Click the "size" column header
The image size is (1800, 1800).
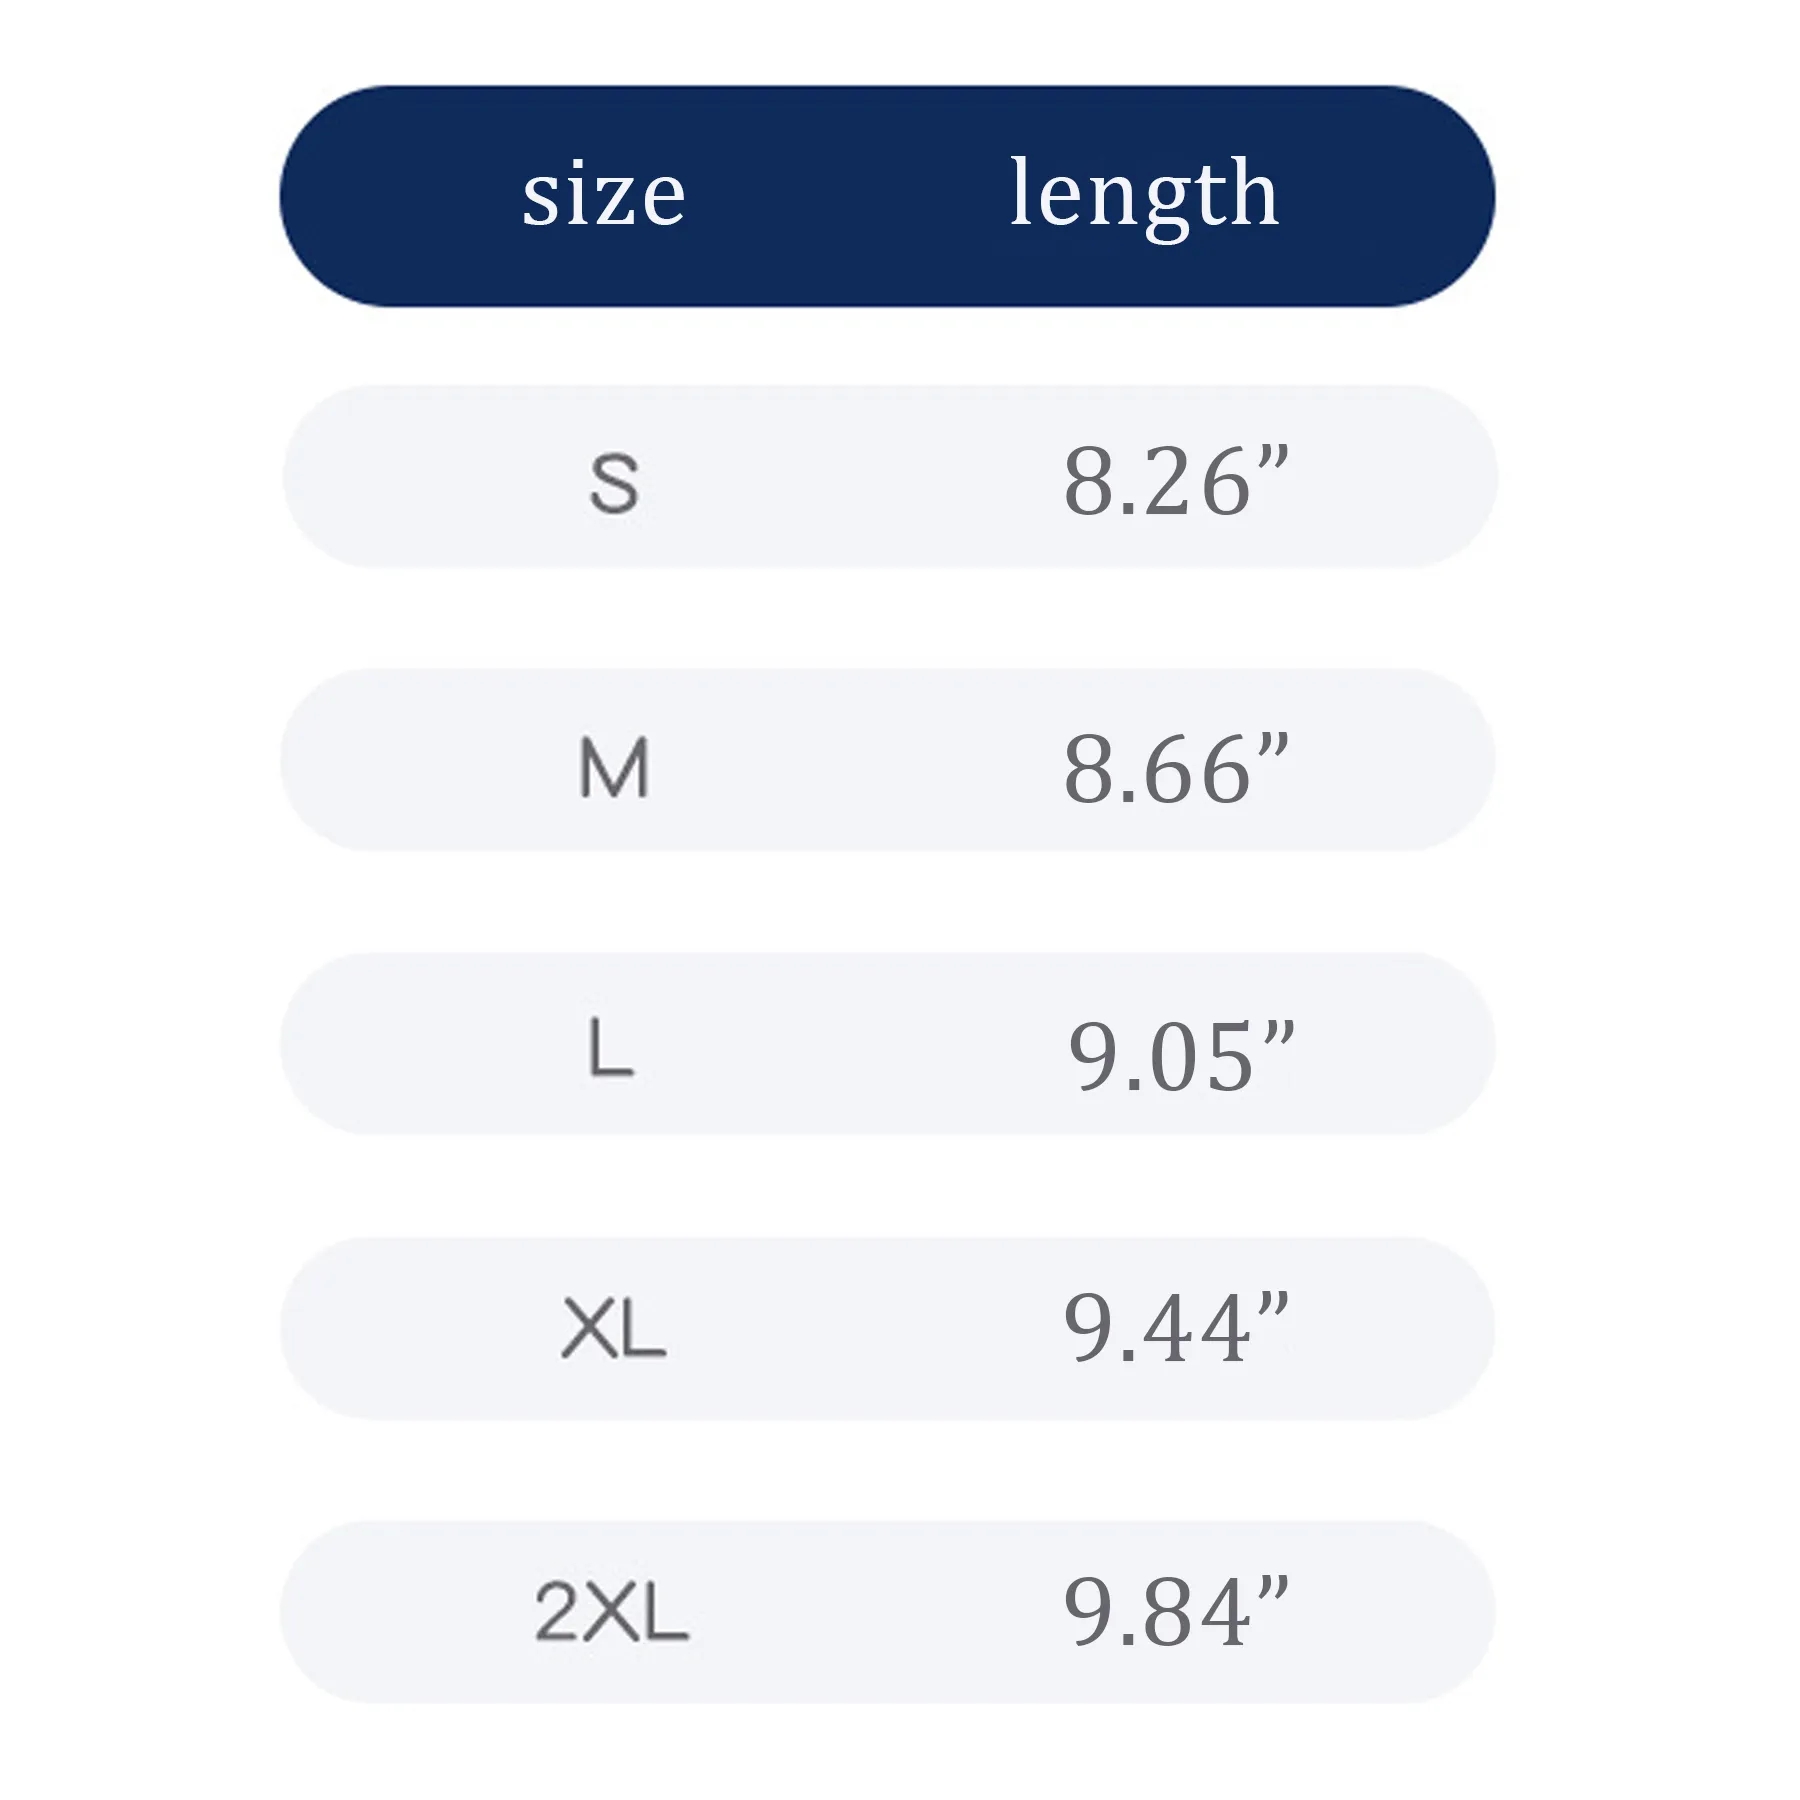(x=604, y=194)
